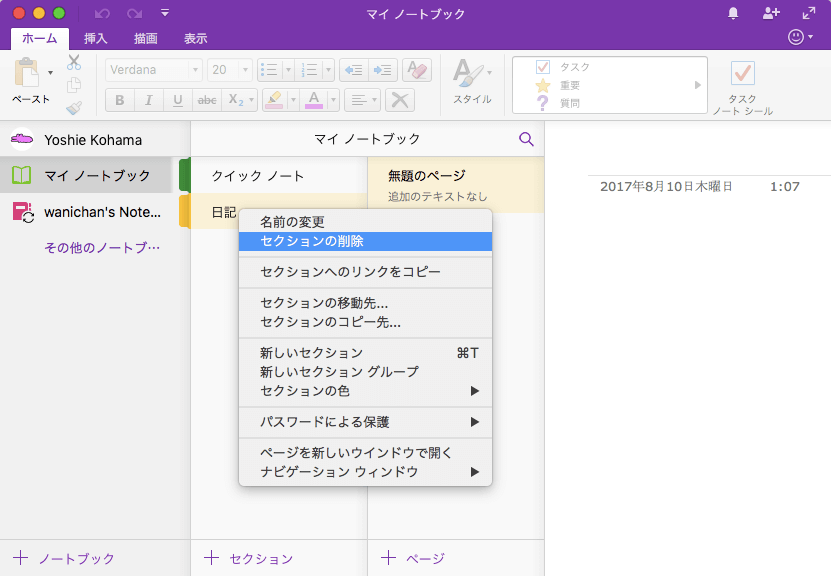
Task: Select the wanichan's Notebook icon
Action: pos(22,212)
